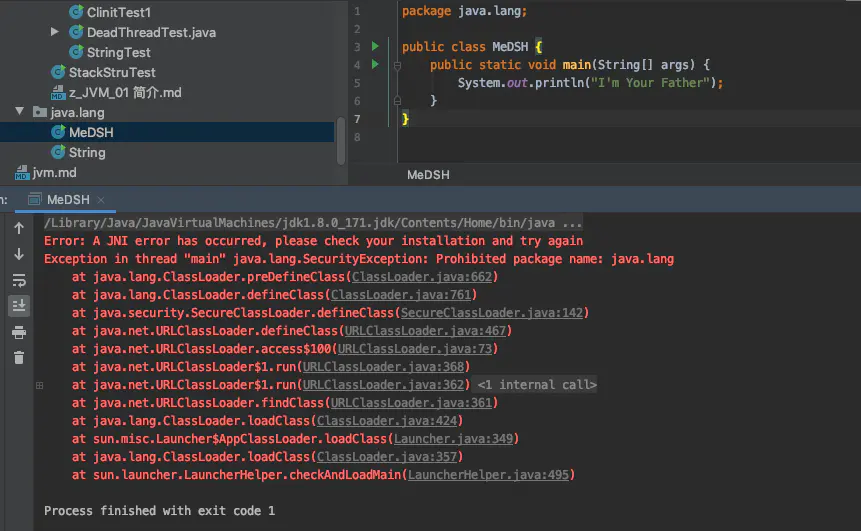Select z_JVM_01 简介.md in the project tree
The width and height of the screenshot is (861, 531).
[125, 93]
